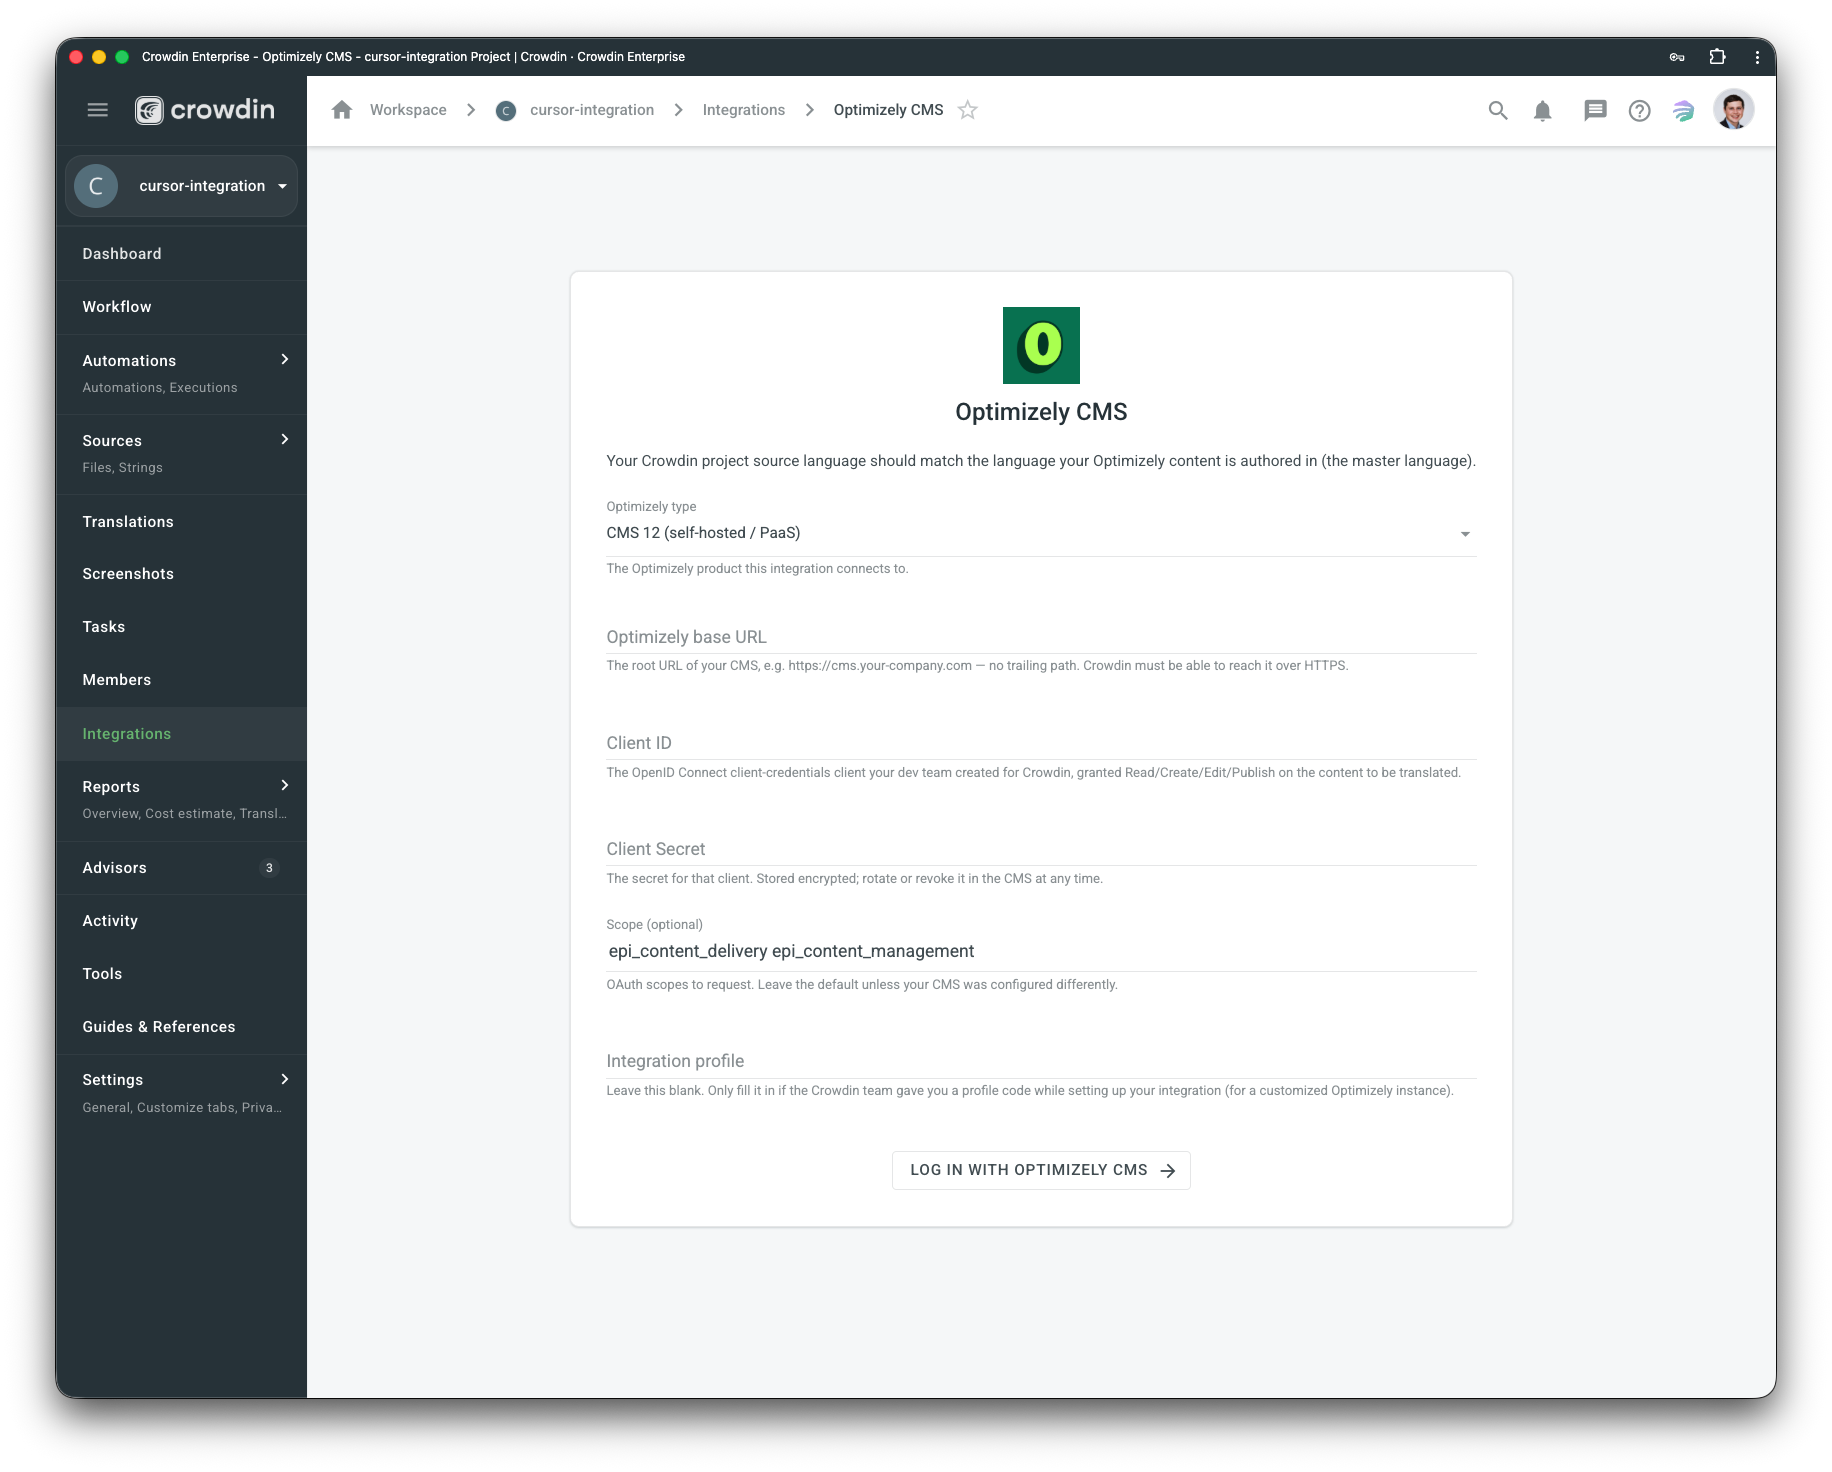Click the Optimizely CMS green logo
1832x1472 pixels.
click(x=1041, y=345)
